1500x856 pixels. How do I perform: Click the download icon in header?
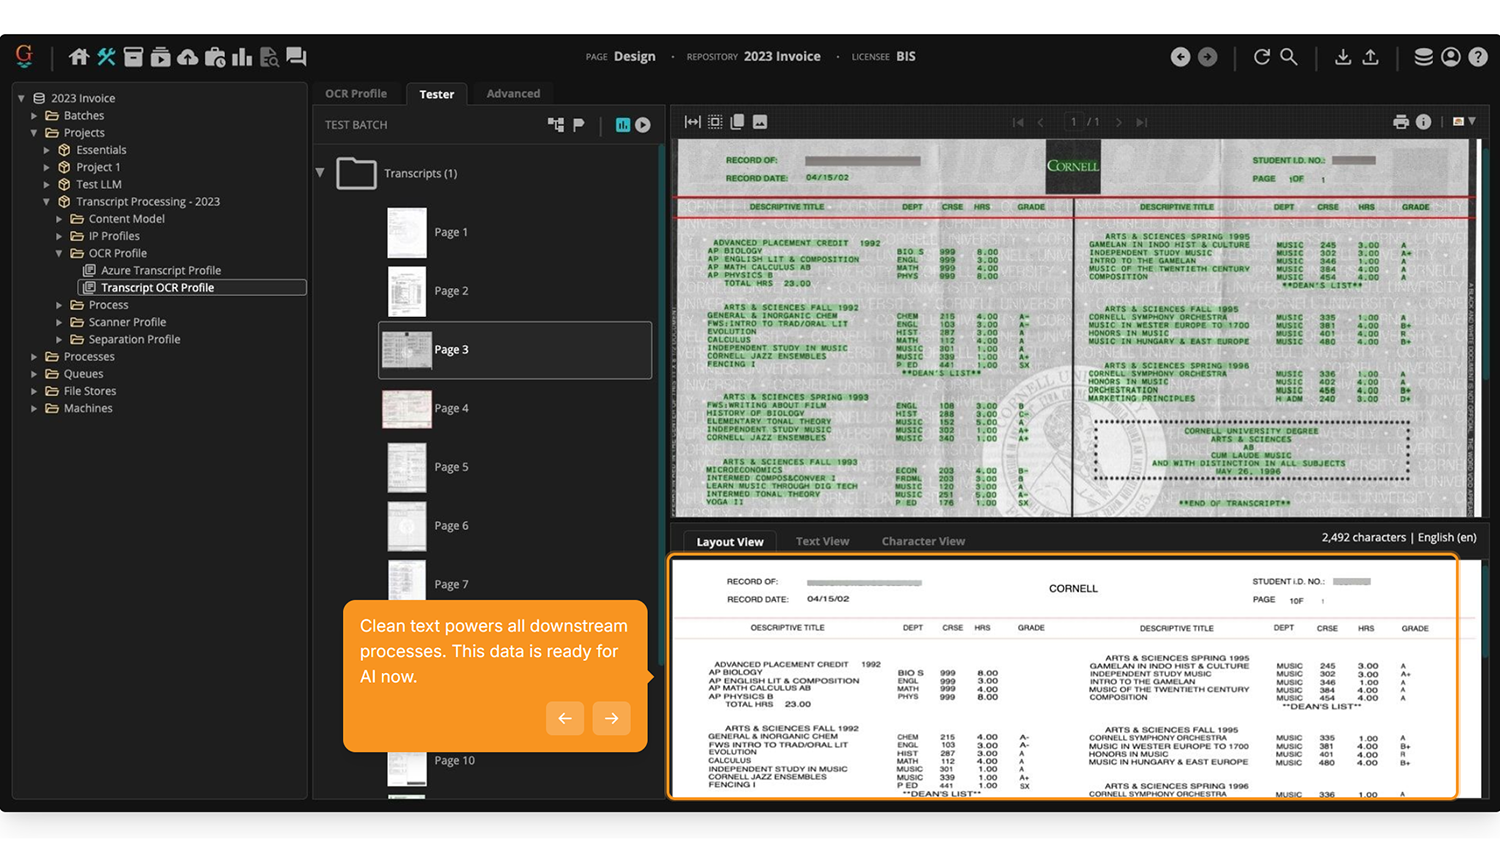[1343, 57]
